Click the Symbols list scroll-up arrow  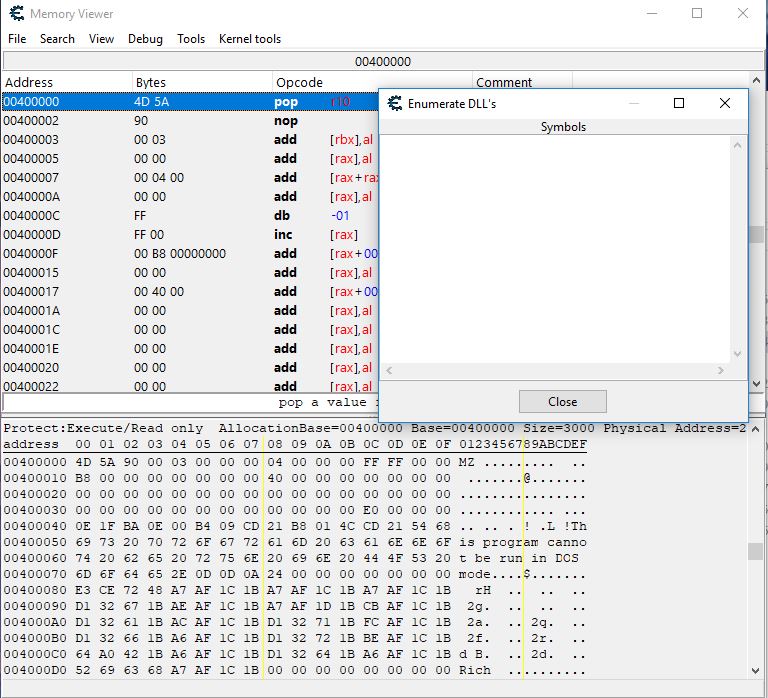(739, 145)
